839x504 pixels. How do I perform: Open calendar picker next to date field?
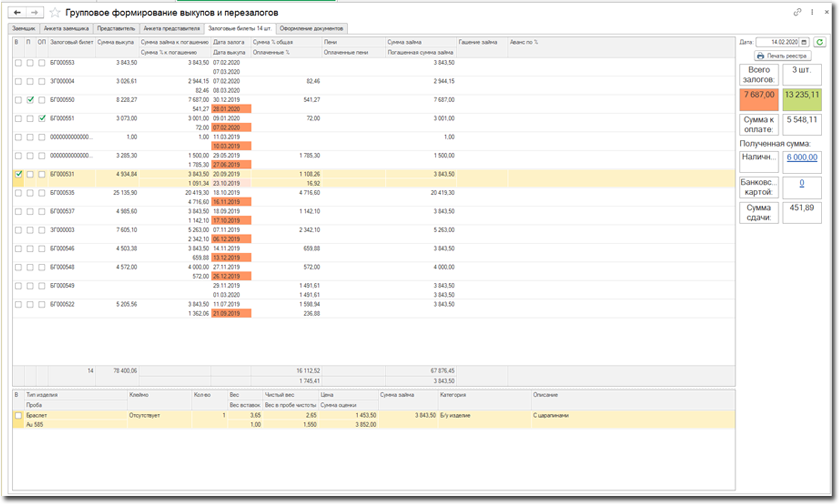806,42
